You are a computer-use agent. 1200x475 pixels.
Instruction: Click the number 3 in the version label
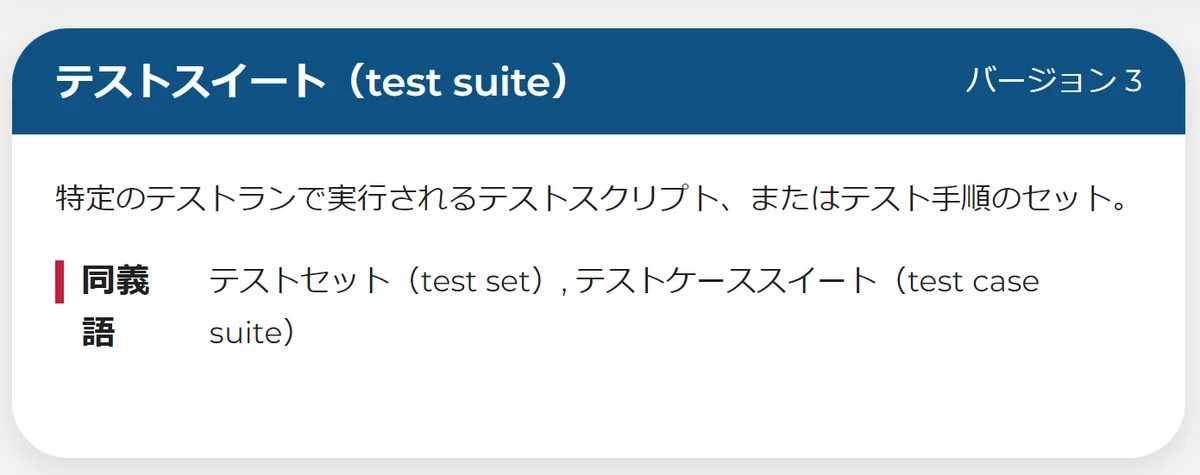click(x=1132, y=82)
